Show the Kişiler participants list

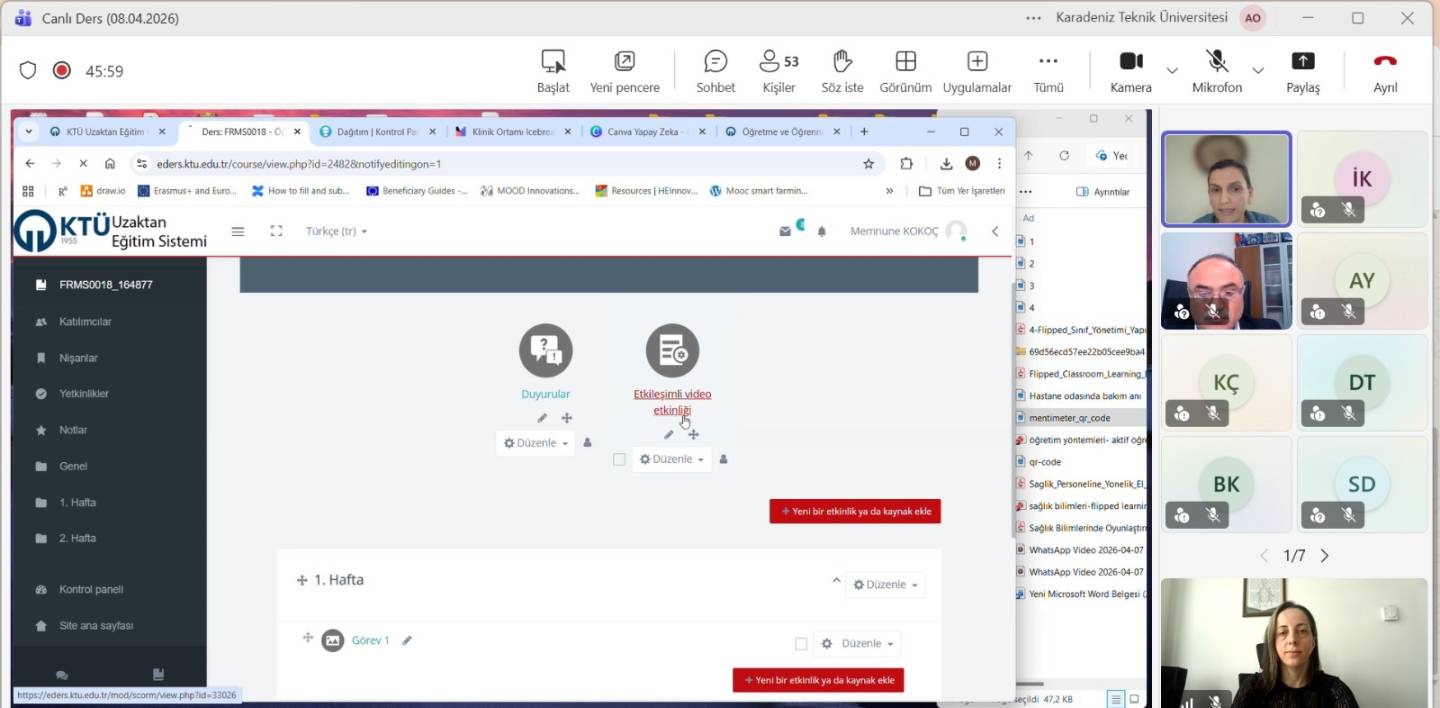[x=778, y=71]
